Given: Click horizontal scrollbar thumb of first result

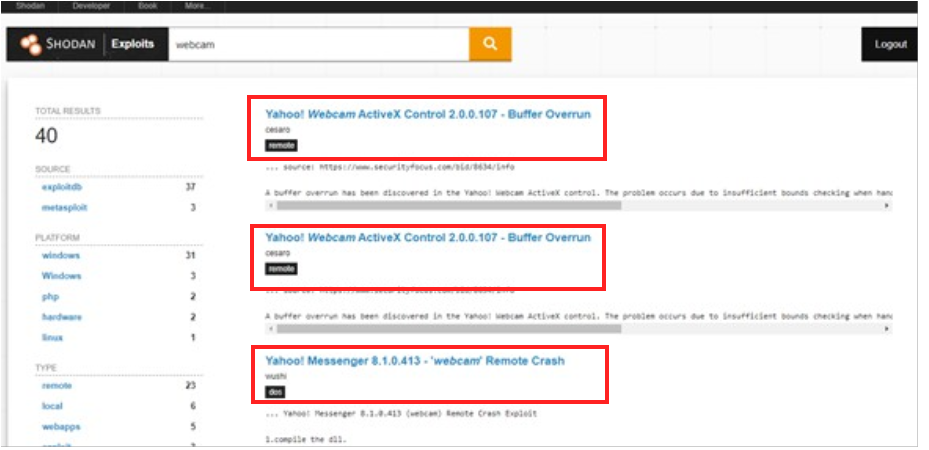Looking at the screenshot, I should tap(449, 205).
